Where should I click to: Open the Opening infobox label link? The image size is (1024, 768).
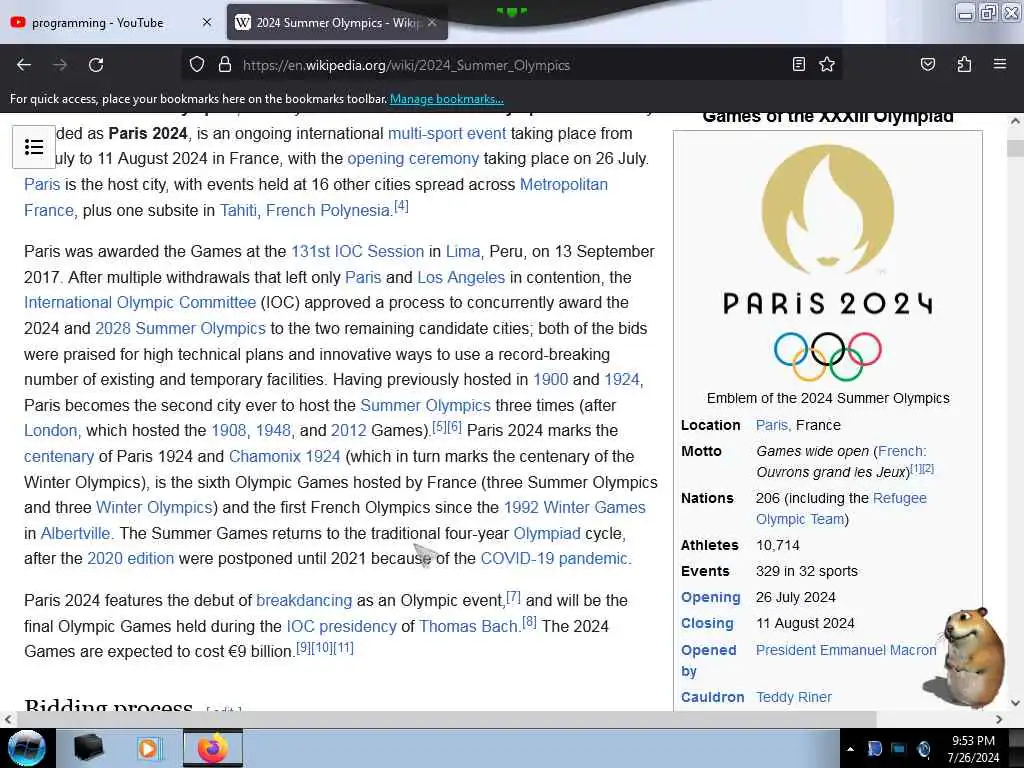point(711,598)
